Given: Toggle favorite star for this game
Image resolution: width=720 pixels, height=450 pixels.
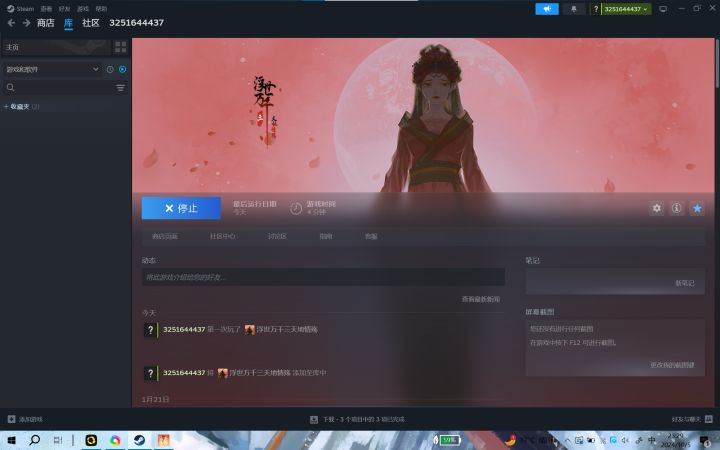Looking at the screenshot, I should coord(697,208).
